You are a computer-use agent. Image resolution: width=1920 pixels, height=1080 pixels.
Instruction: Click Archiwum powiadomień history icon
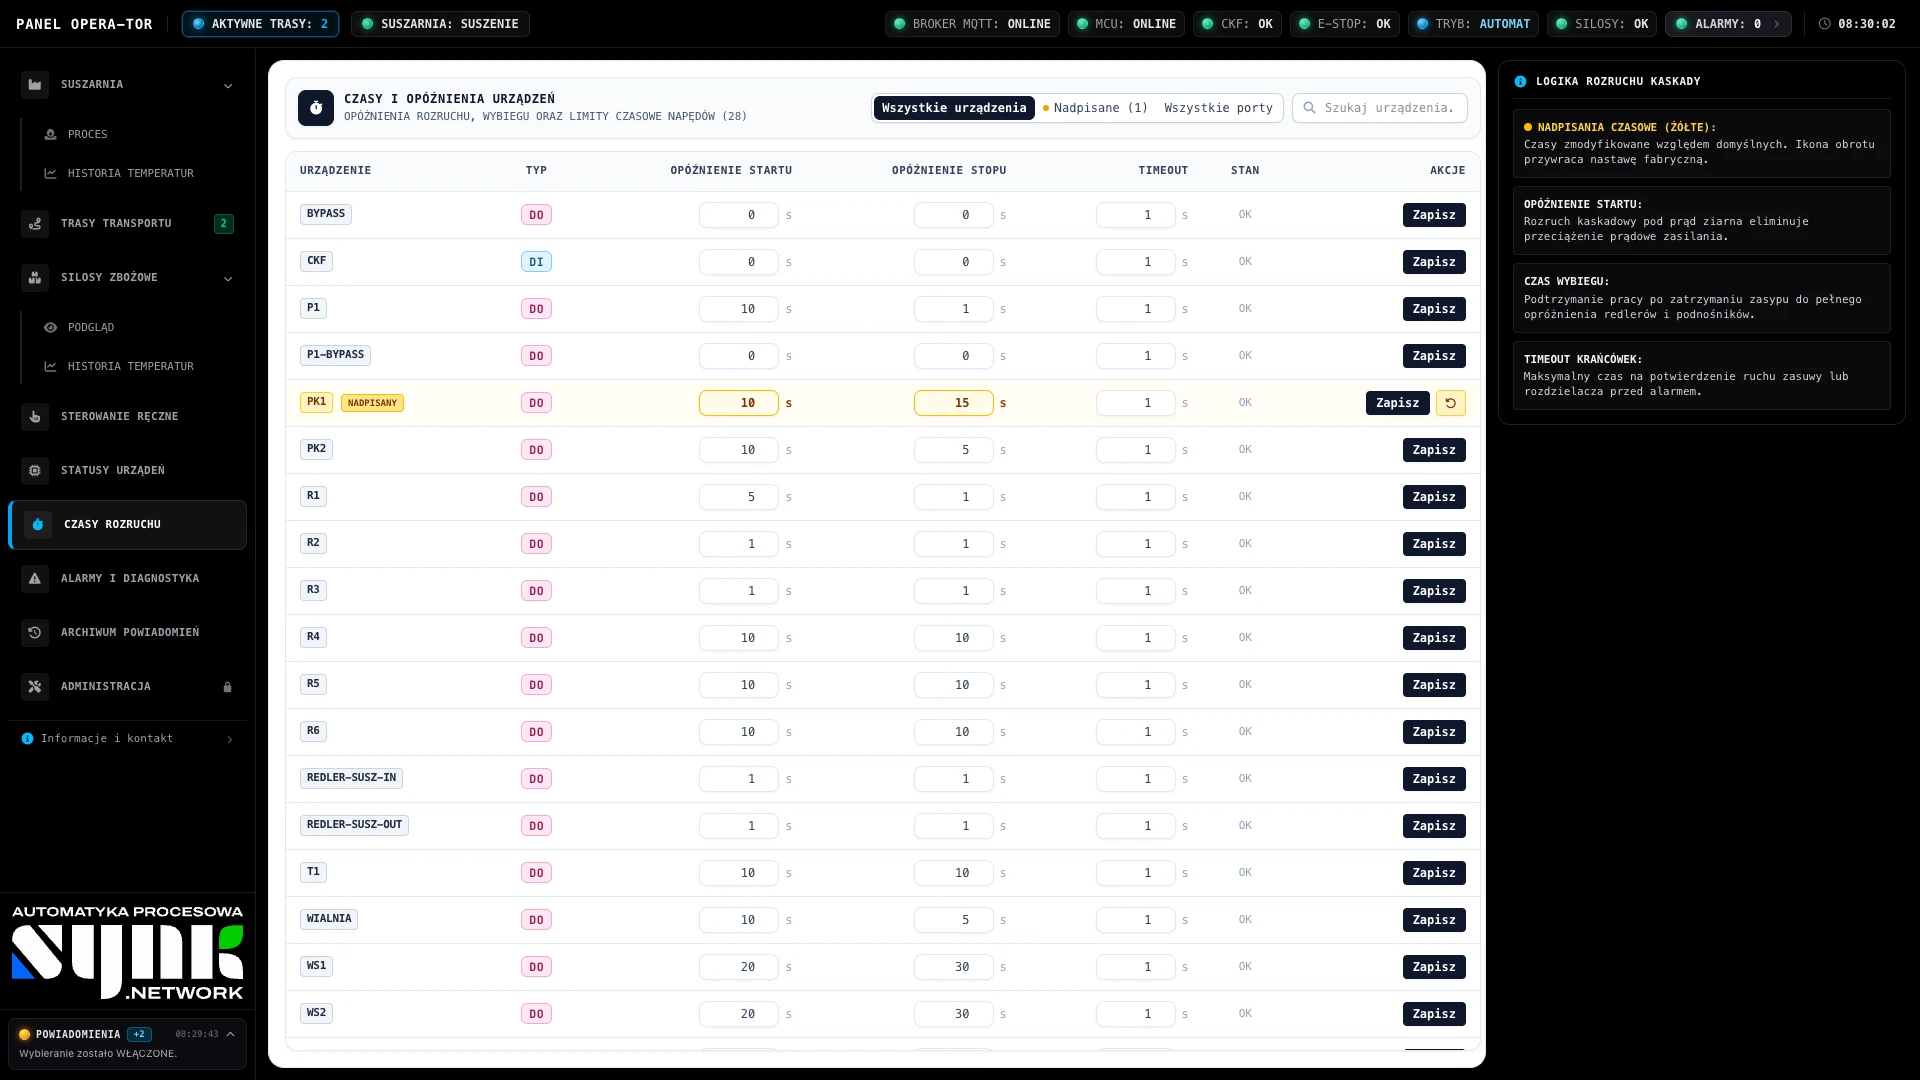tap(35, 633)
